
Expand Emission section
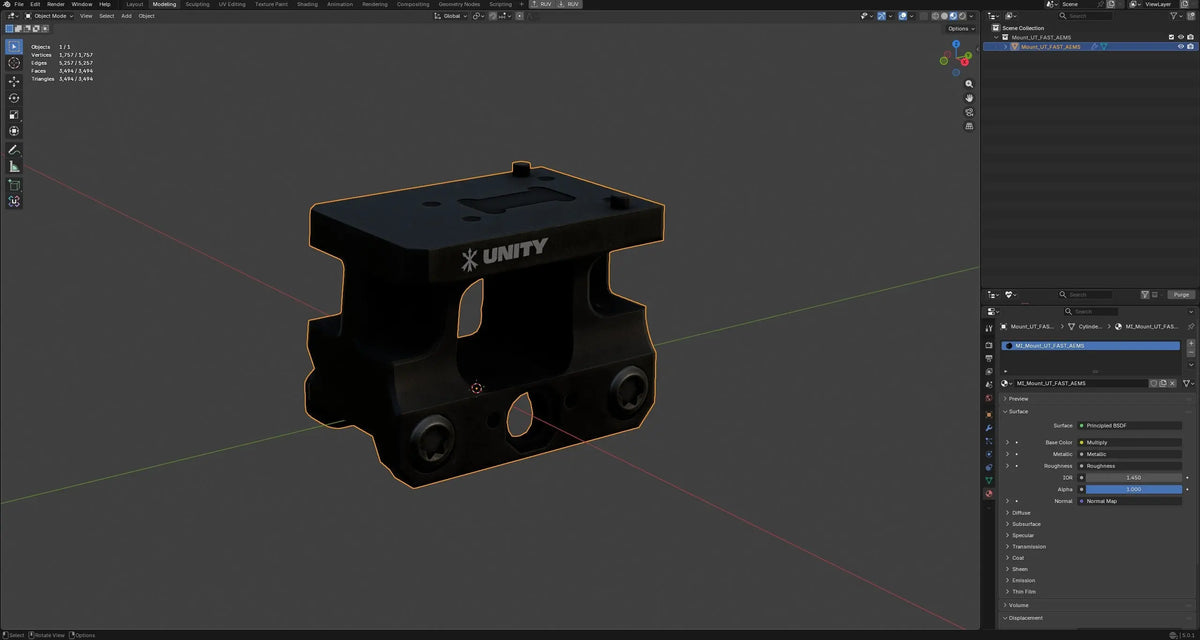[x=1021, y=580]
